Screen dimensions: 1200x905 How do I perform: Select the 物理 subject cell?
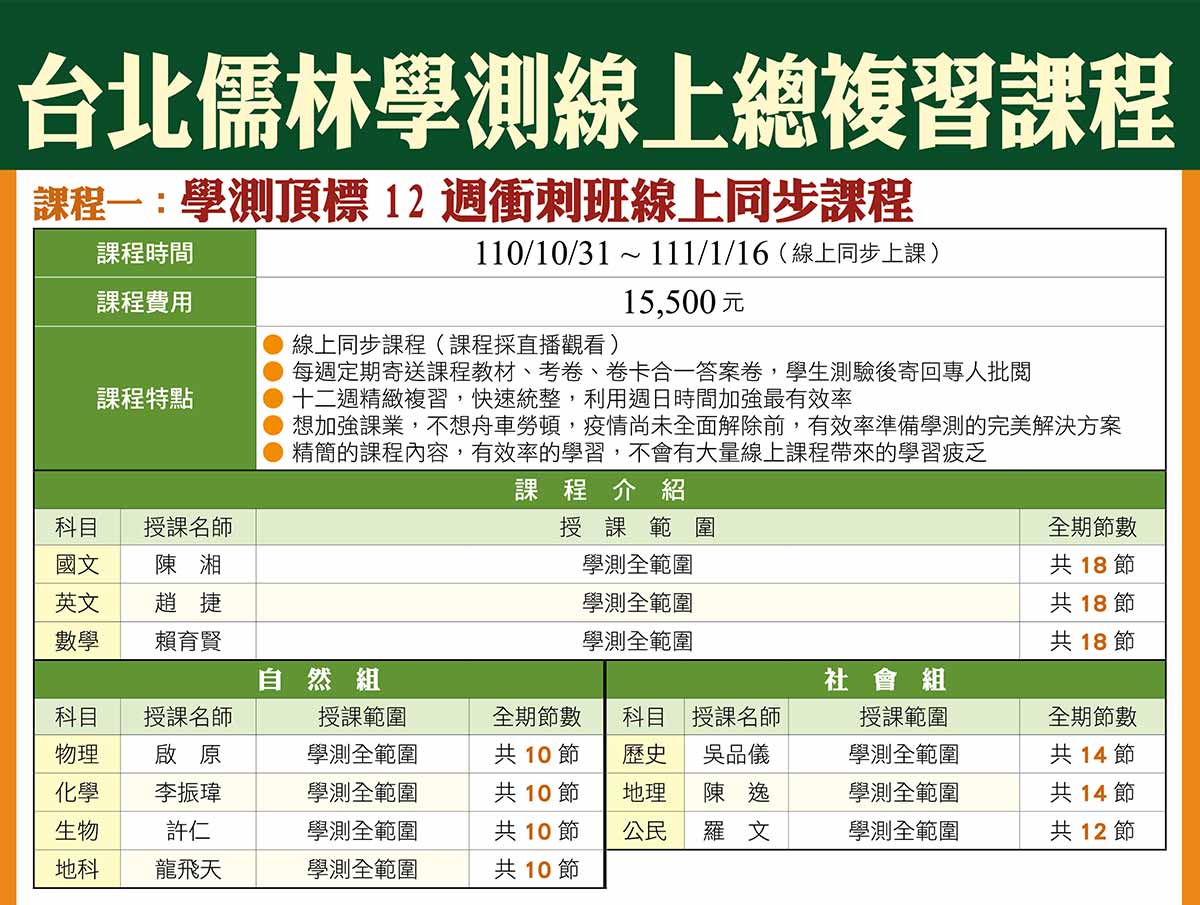tap(77, 754)
